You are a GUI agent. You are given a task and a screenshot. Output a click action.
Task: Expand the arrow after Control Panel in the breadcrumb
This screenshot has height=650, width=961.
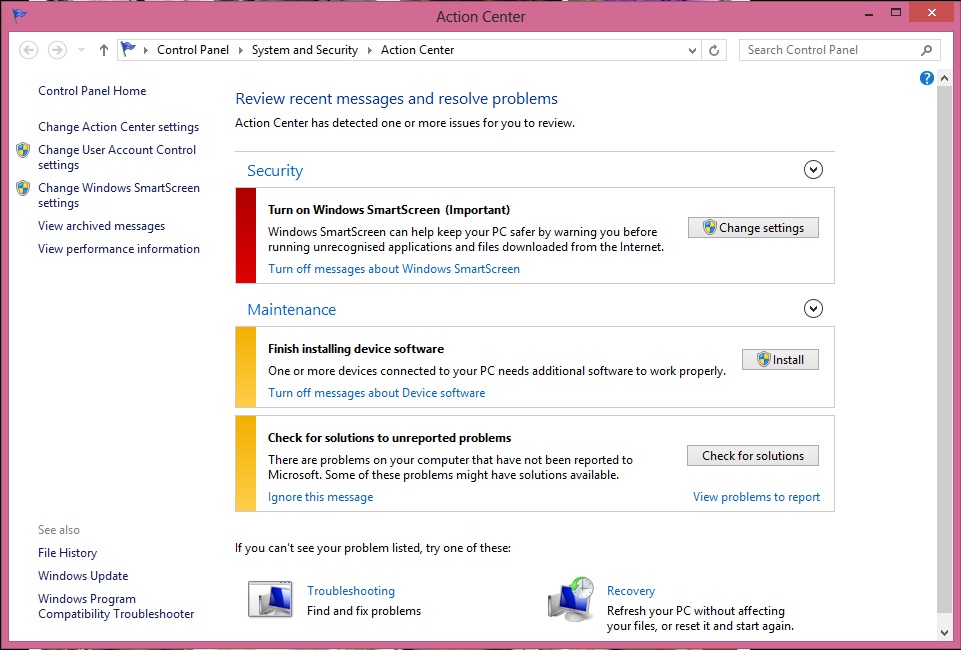[x=240, y=50]
